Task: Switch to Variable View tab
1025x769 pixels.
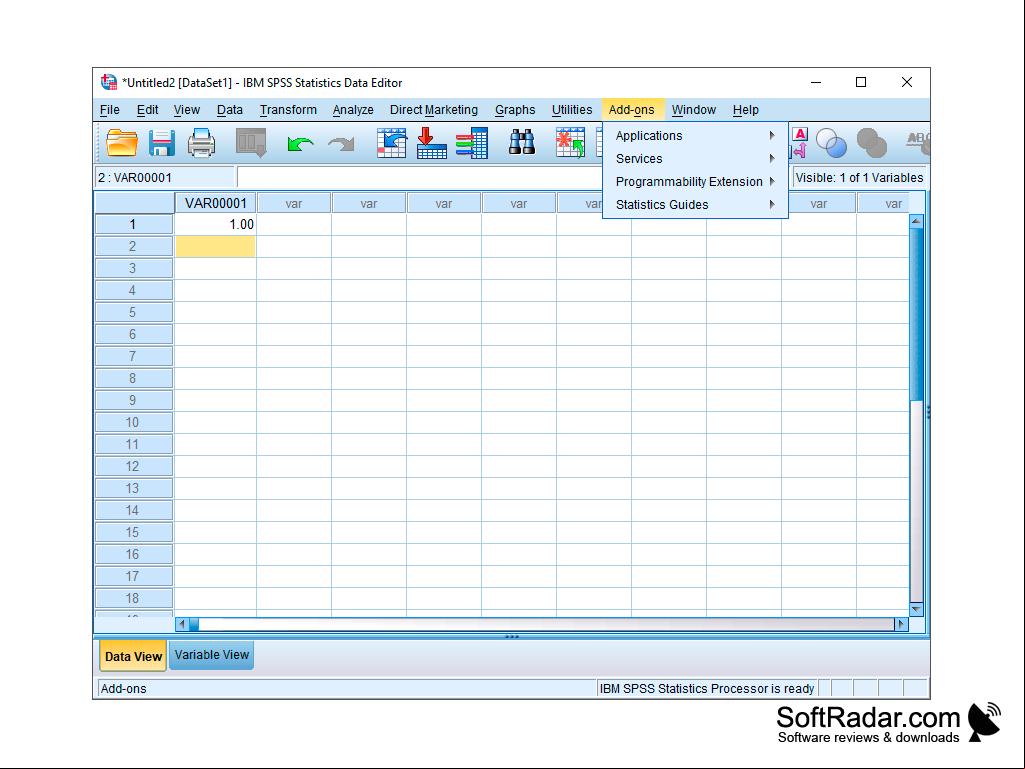Action: click(212, 655)
